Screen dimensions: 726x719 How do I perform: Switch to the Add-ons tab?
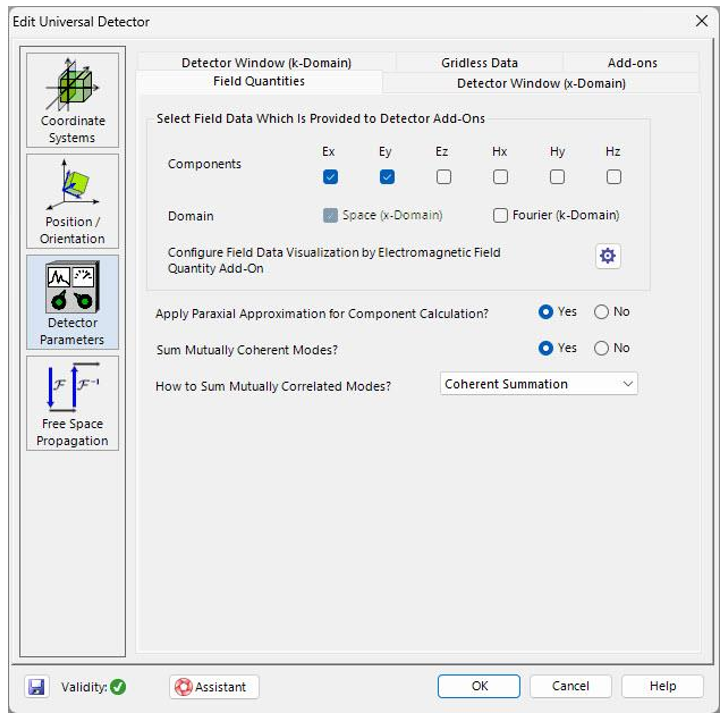[632, 63]
